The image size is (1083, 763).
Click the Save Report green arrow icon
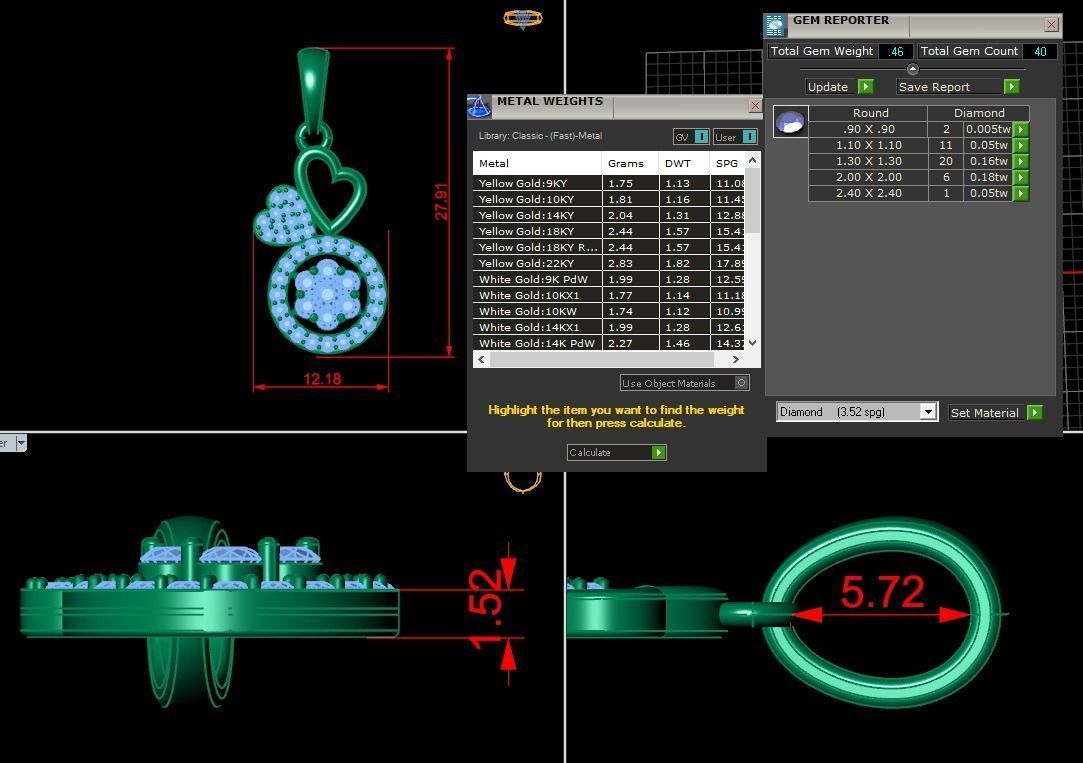coord(1011,86)
